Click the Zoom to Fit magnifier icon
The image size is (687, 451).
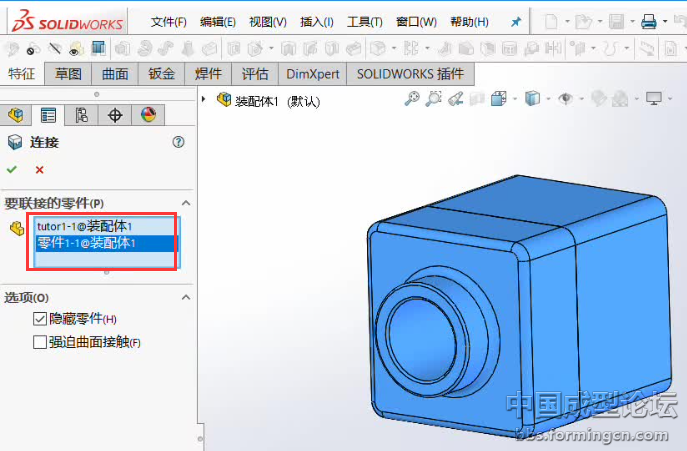[x=411, y=98]
